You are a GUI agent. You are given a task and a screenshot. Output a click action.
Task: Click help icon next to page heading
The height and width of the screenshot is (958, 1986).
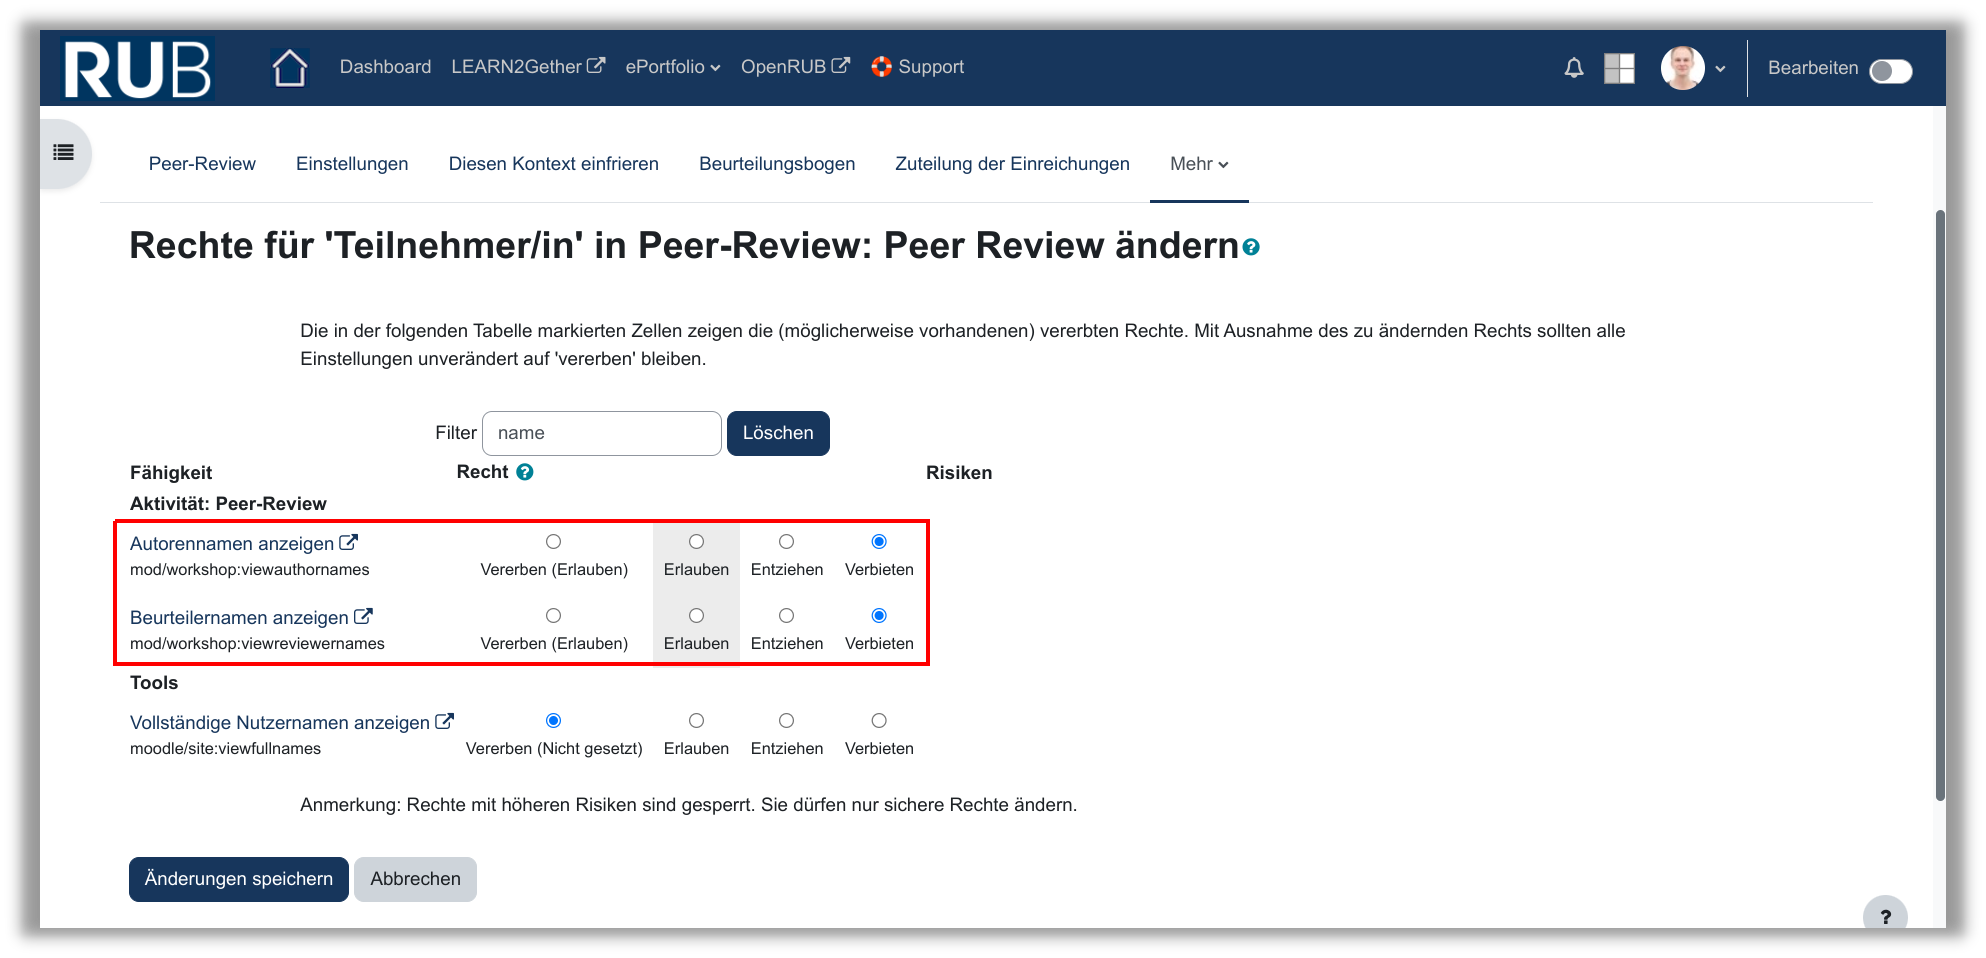[1251, 248]
